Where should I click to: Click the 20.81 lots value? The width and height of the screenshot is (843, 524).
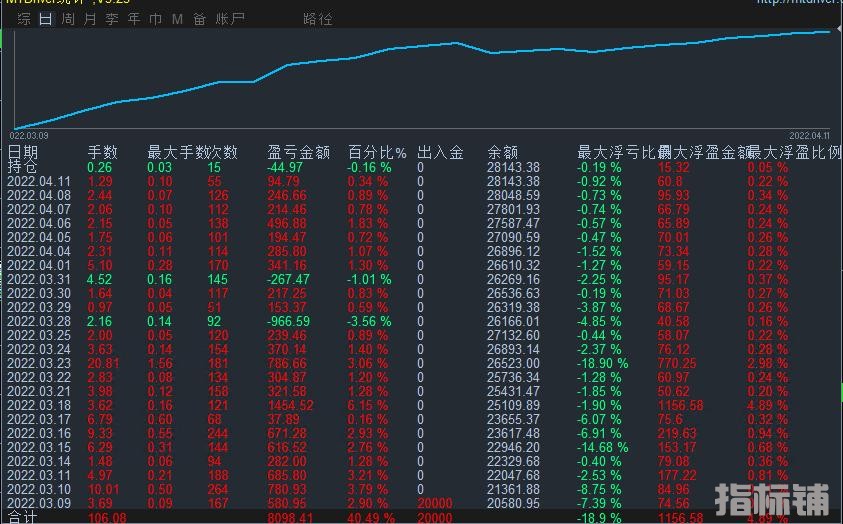coord(103,363)
